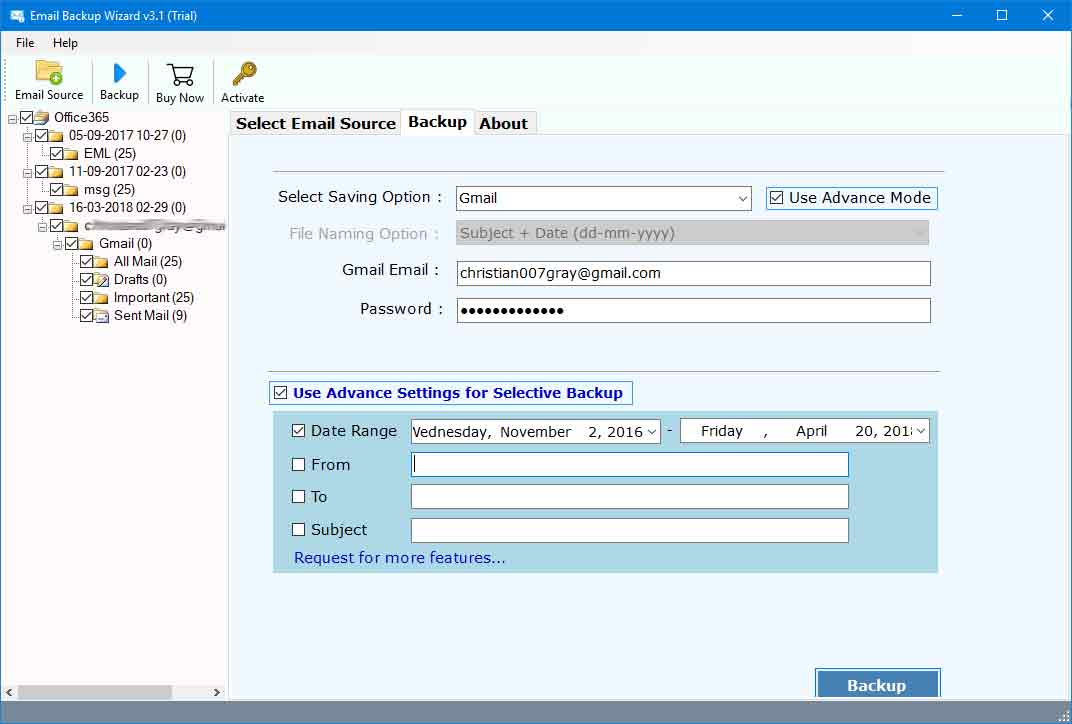Toggle Use Advance Mode checkbox
Image resolution: width=1072 pixels, height=724 pixels.
tap(777, 198)
